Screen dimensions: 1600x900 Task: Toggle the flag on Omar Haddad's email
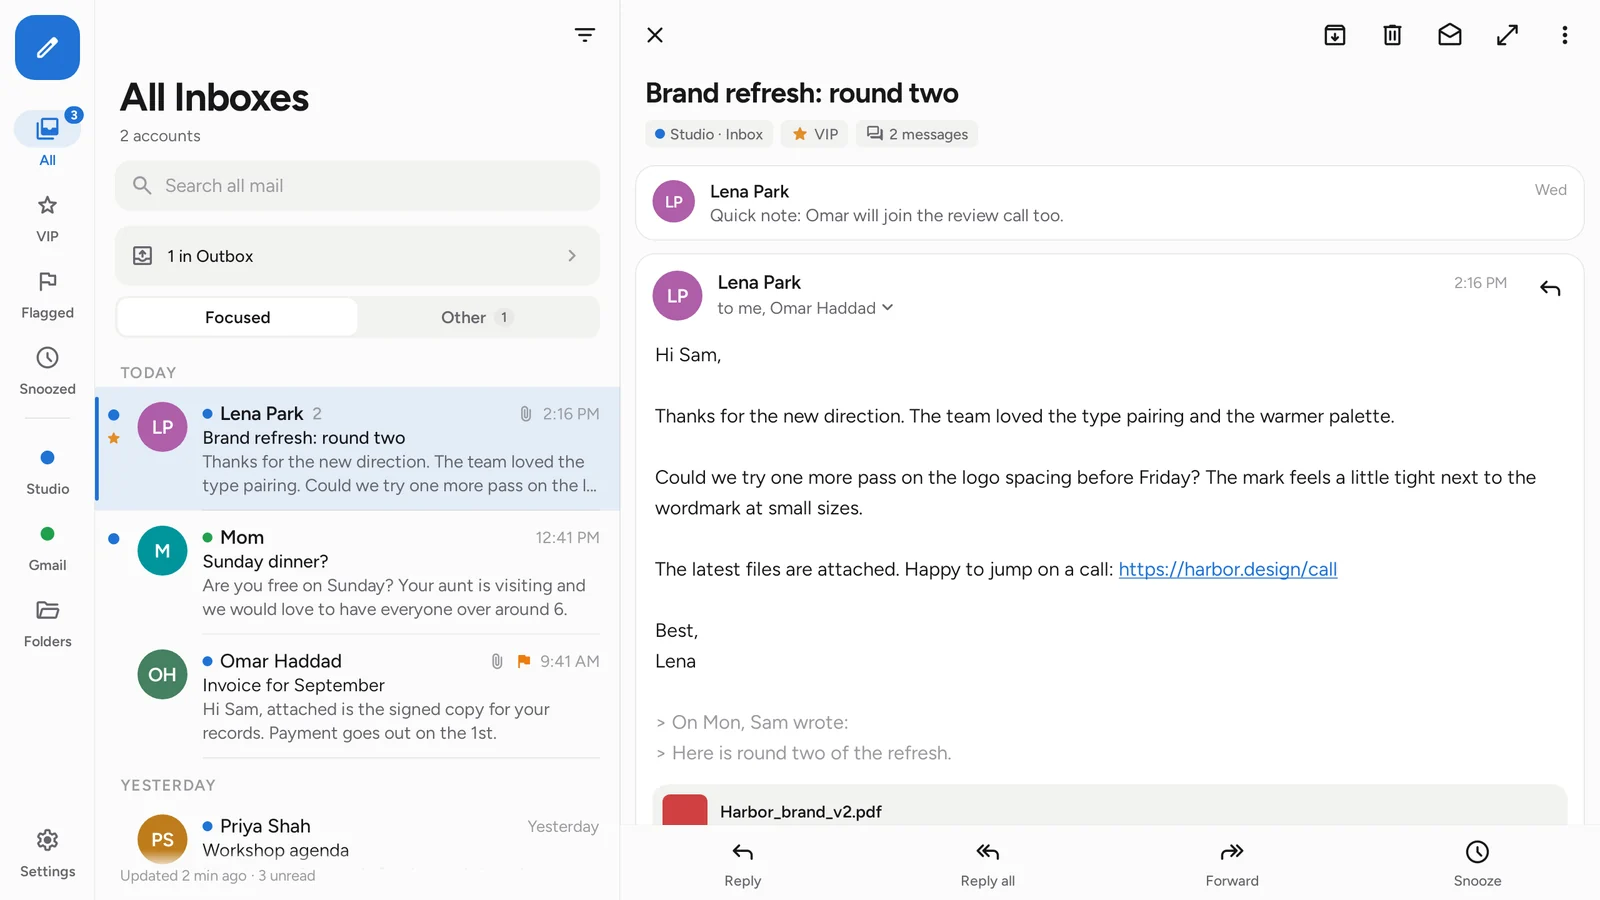point(524,661)
